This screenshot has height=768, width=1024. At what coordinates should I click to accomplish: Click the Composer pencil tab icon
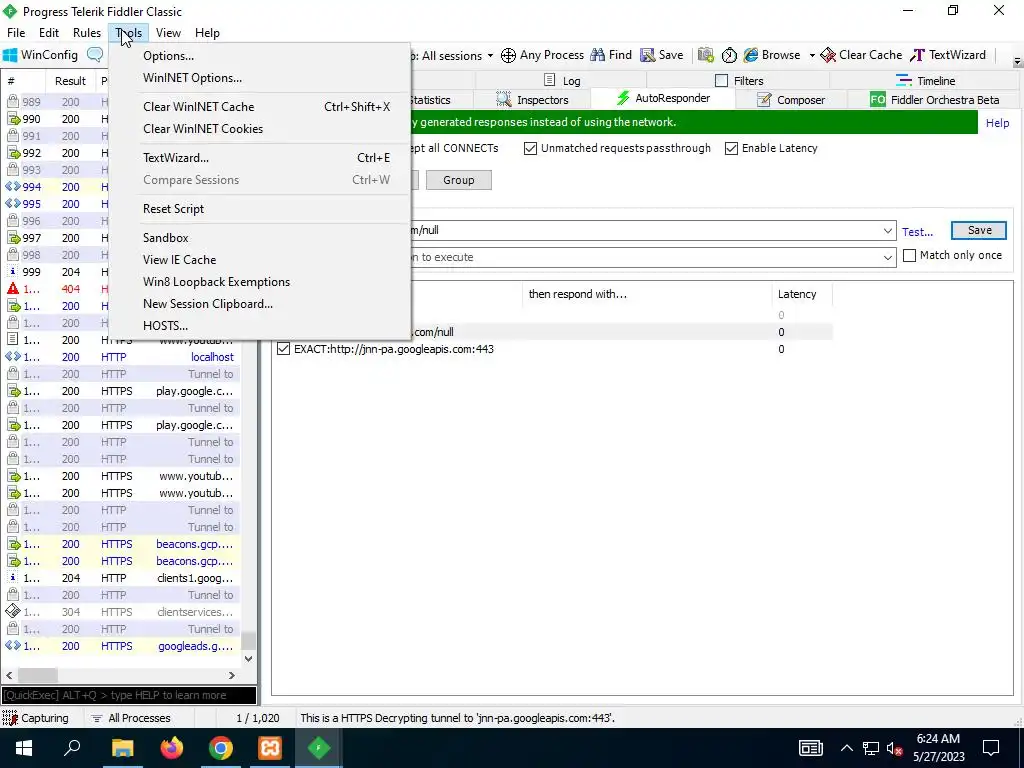pyautogui.click(x=763, y=99)
